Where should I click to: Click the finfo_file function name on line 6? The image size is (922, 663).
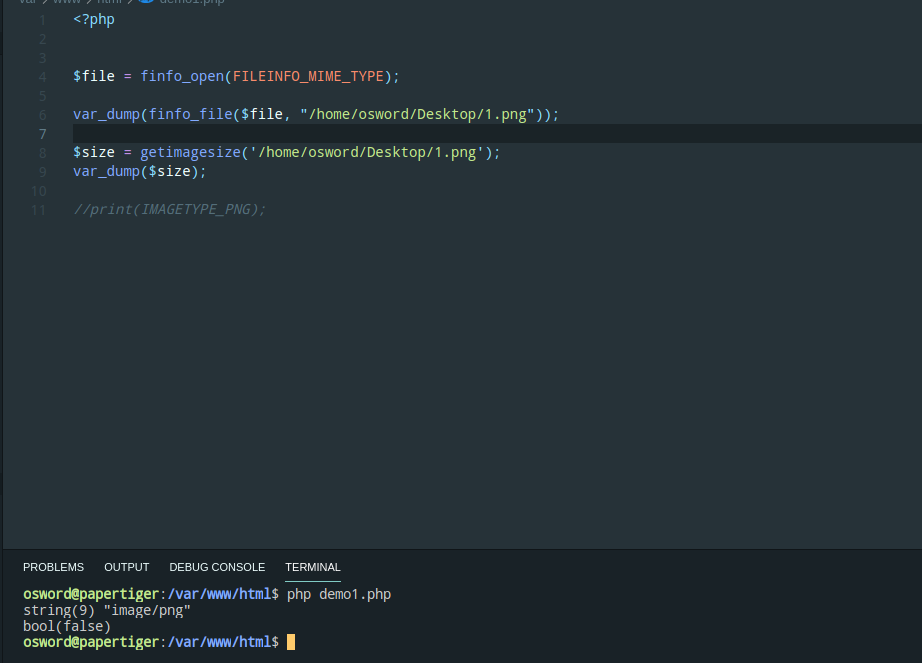[x=190, y=115]
